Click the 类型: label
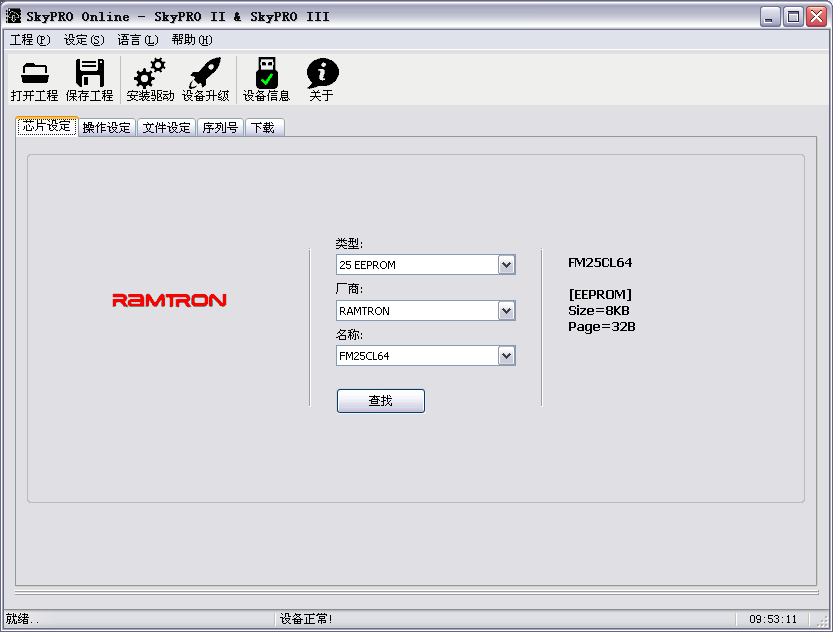 click(349, 244)
